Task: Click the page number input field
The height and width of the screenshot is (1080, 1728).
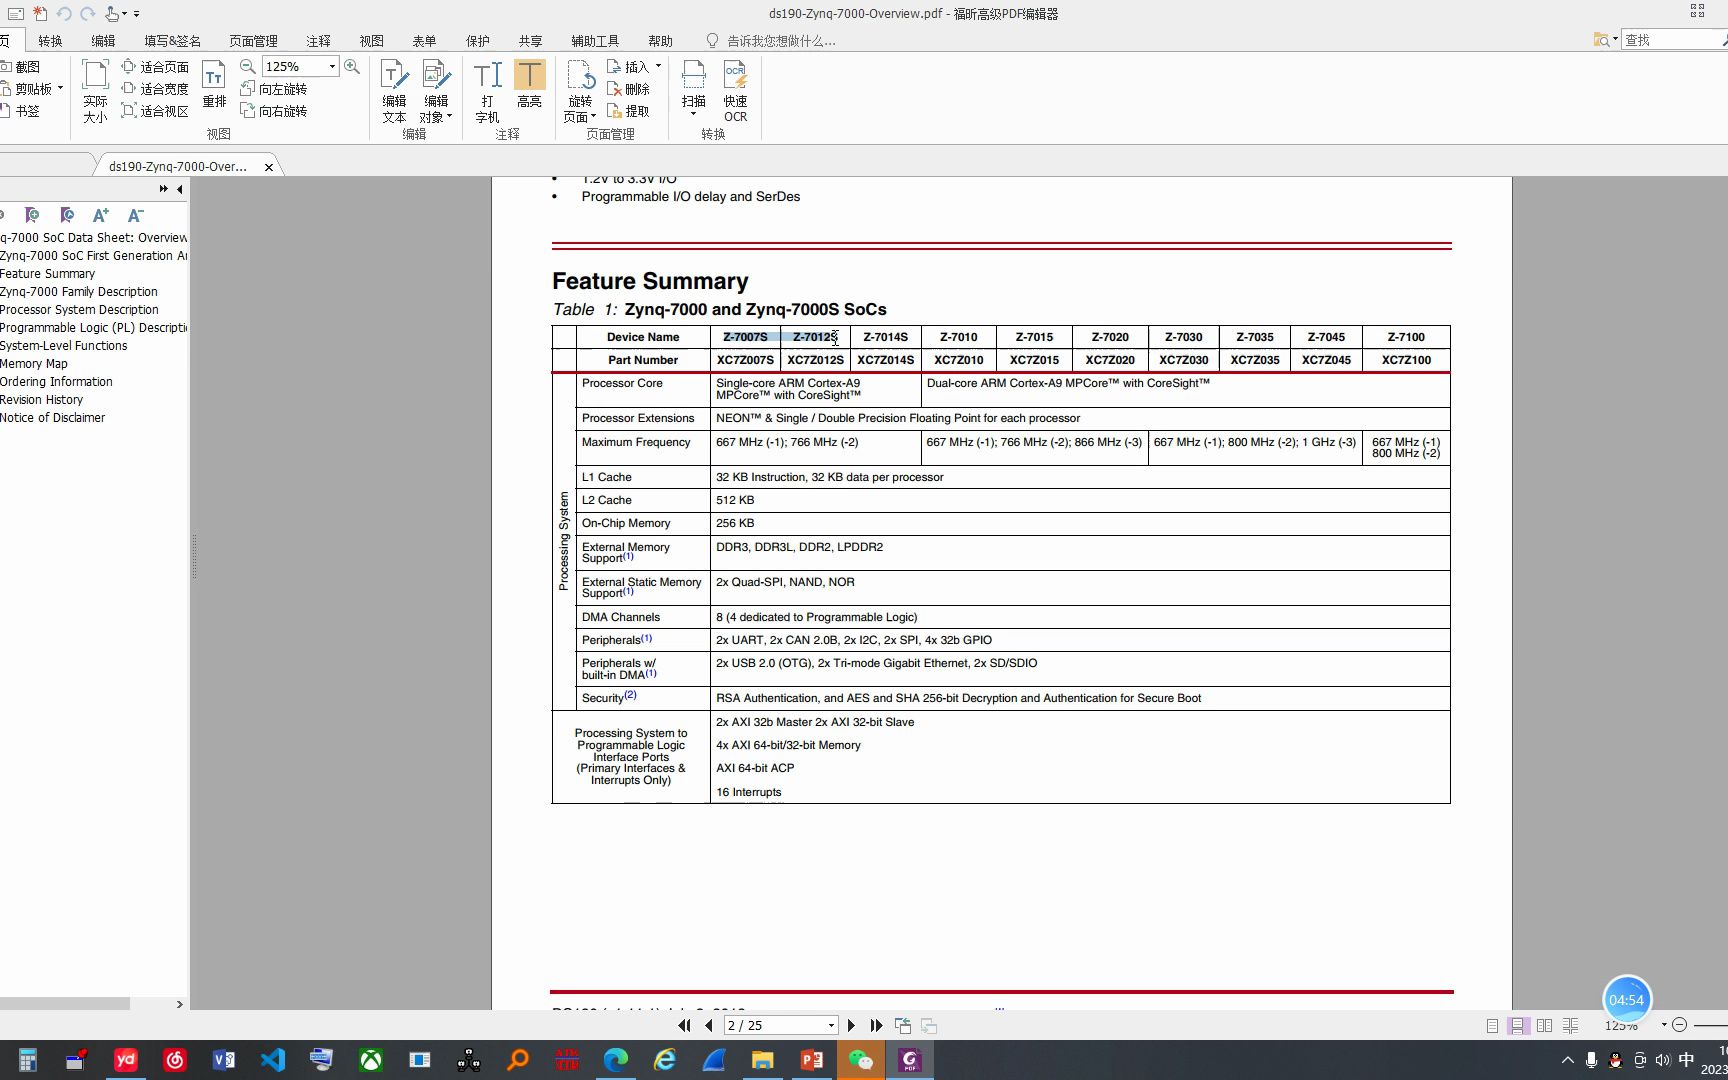Action: click(775, 1025)
